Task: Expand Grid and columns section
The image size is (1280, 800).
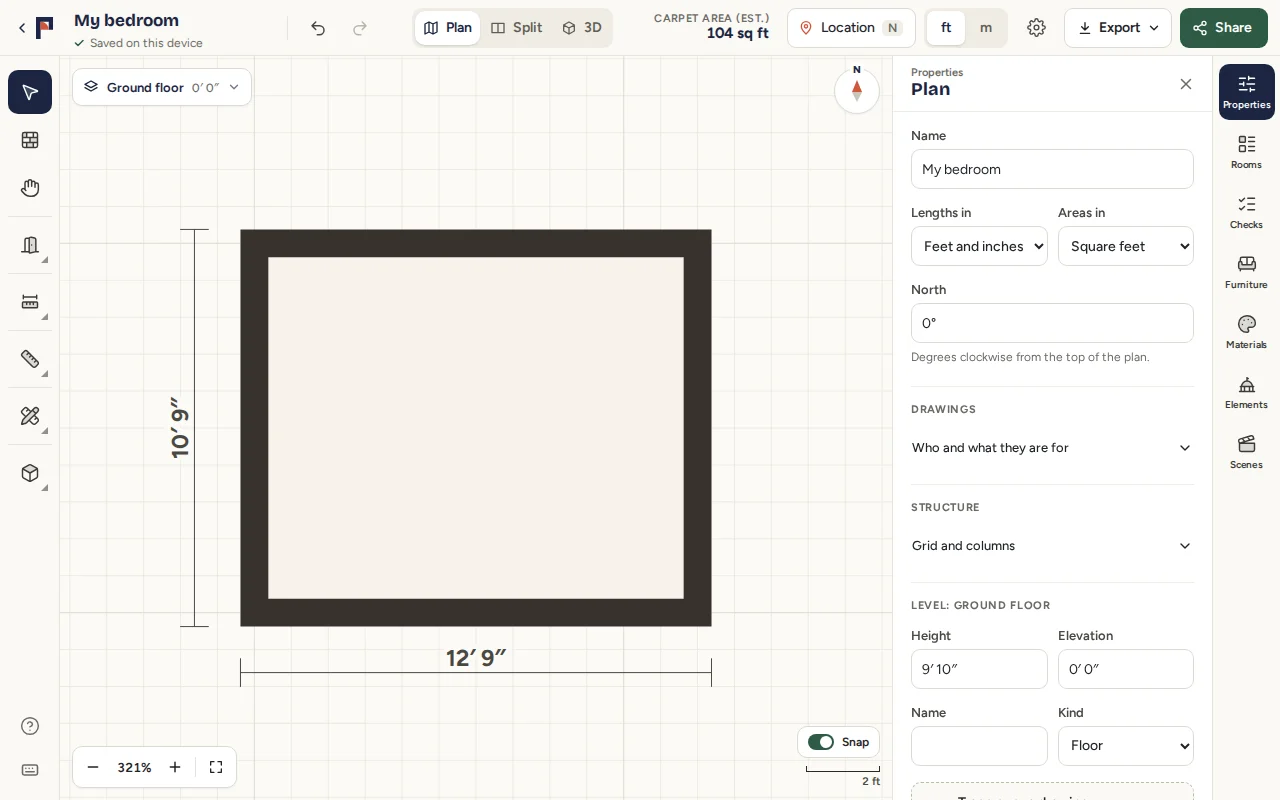Action: [1052, 546]
